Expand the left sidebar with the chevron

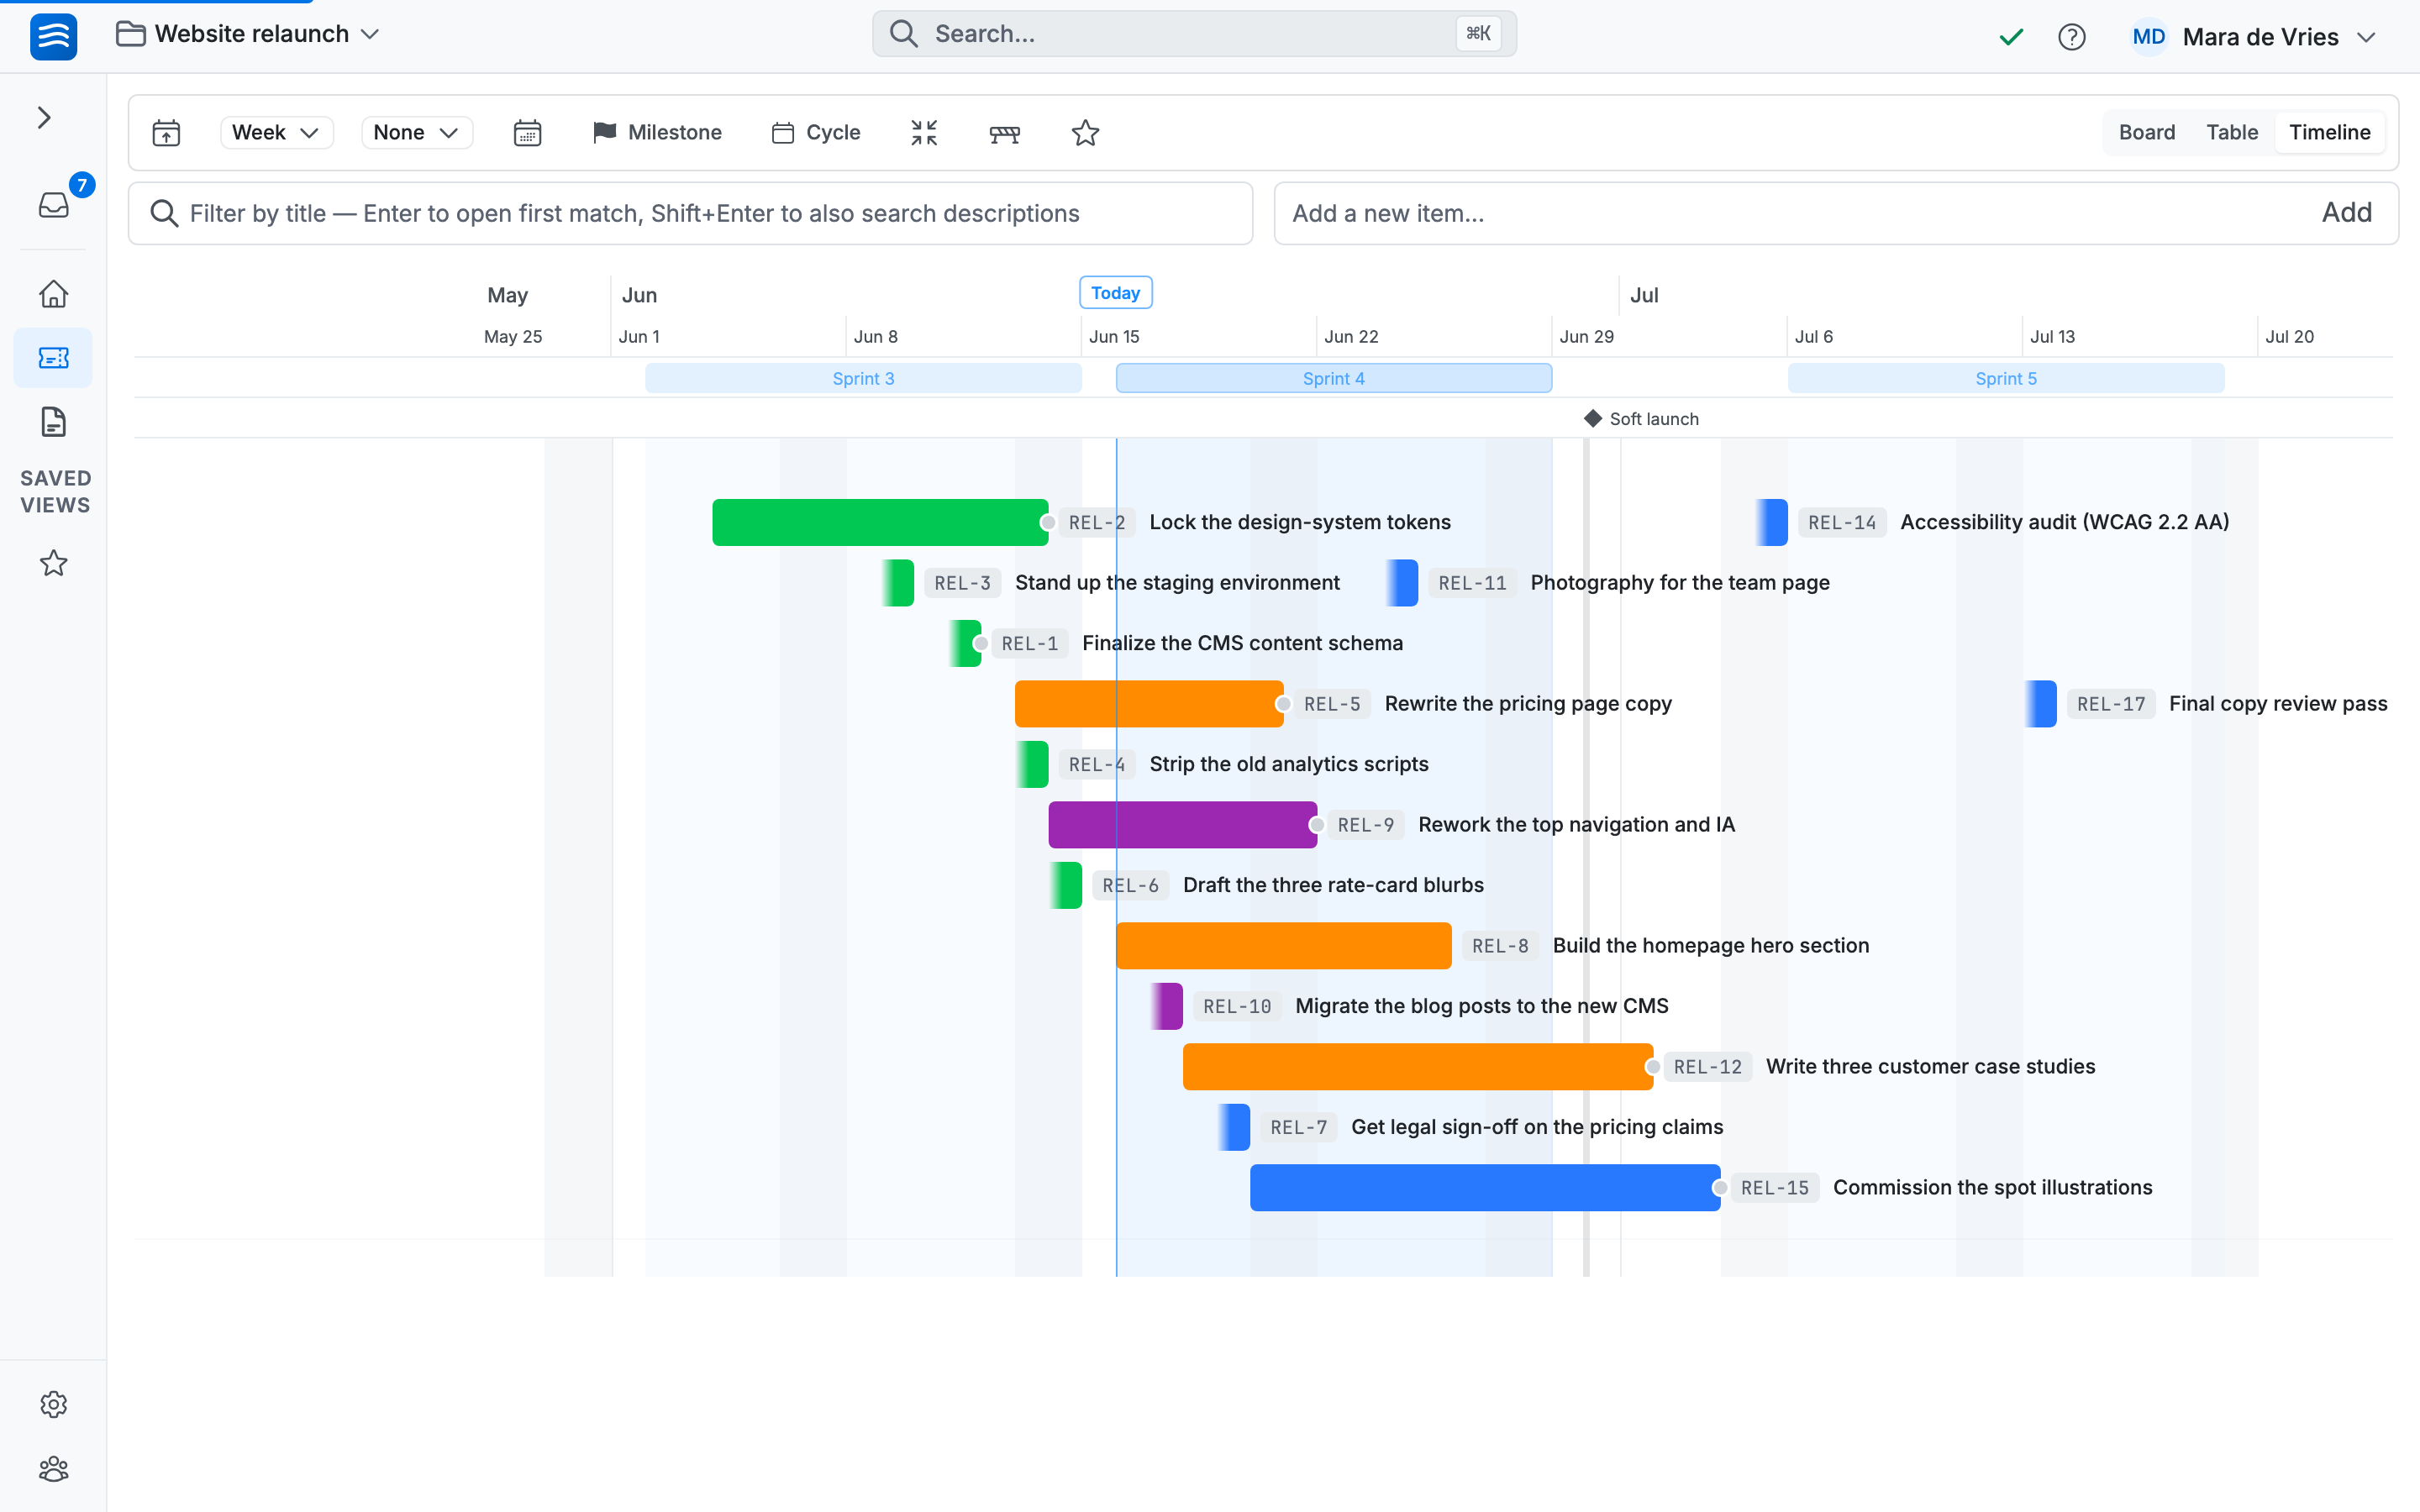coord(44,118)
